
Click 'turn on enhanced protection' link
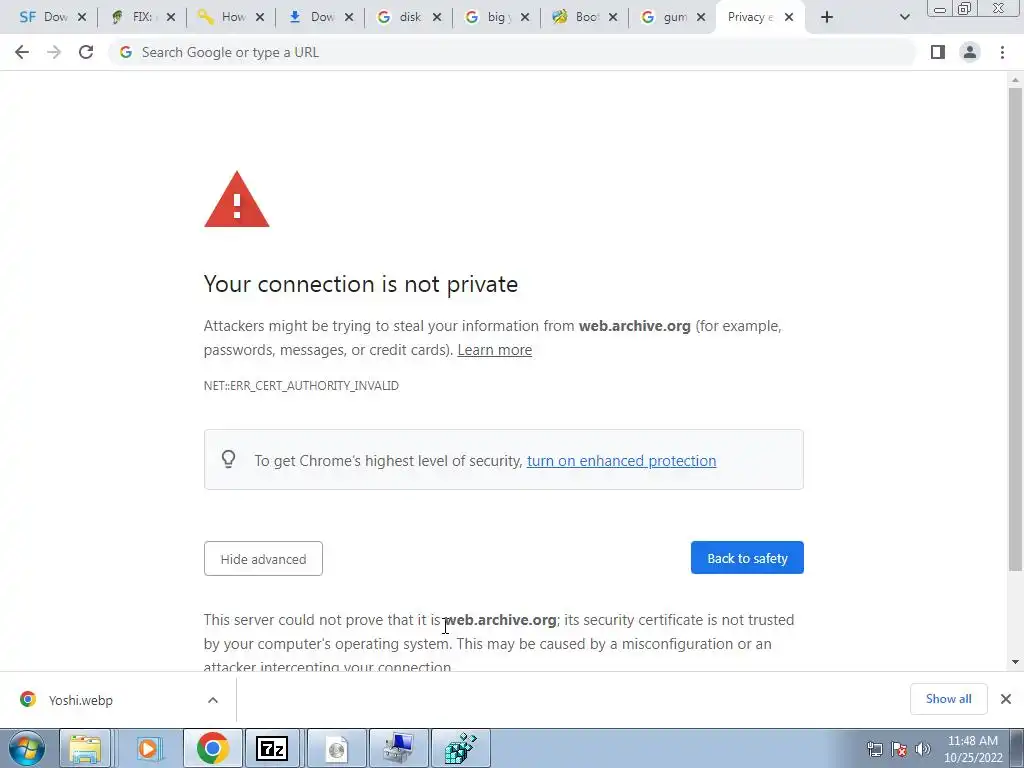tap(621, 461)
